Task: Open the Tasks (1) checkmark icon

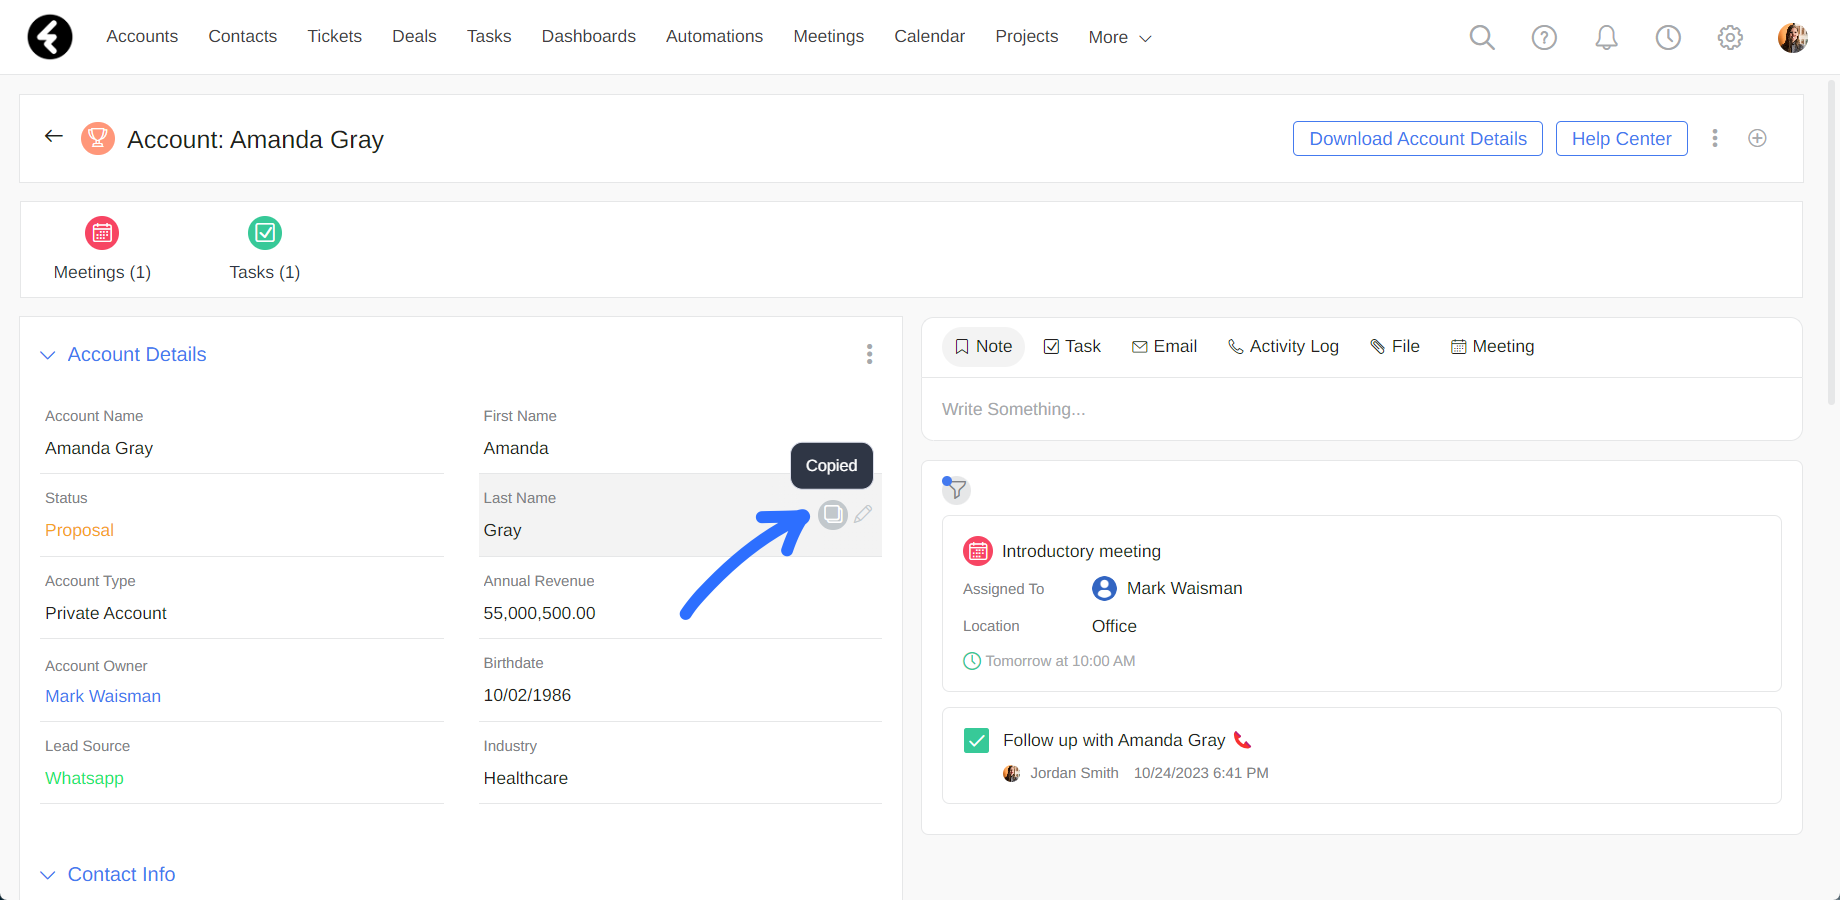Action: click(x=265, y=233)
